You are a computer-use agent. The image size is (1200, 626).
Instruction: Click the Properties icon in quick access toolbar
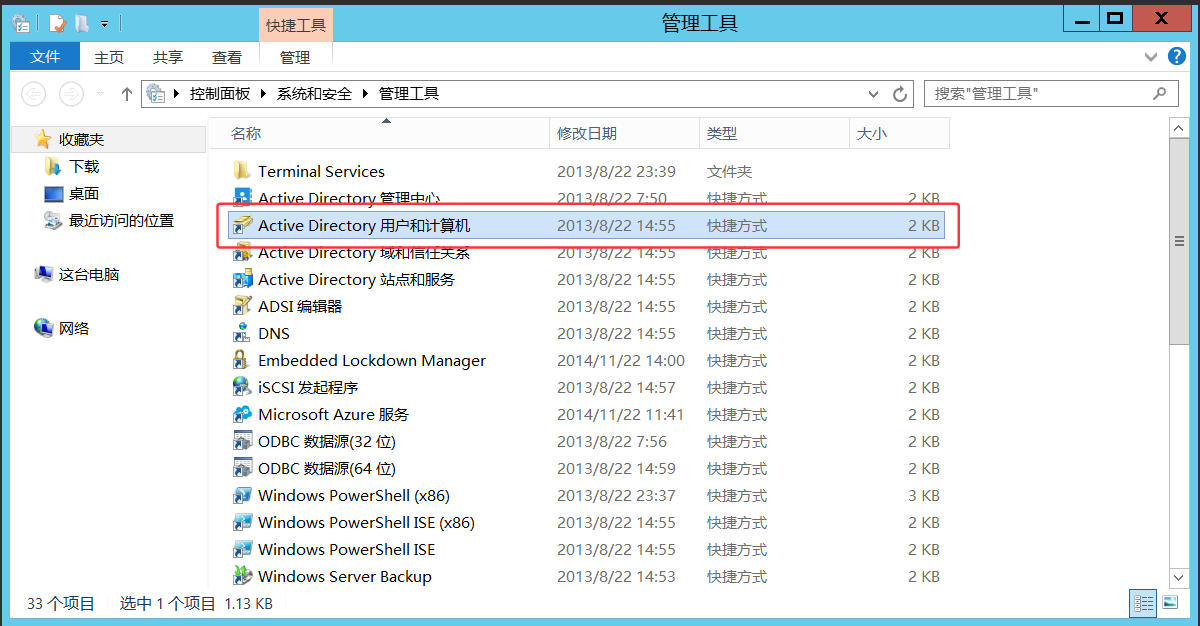[56, 22]
